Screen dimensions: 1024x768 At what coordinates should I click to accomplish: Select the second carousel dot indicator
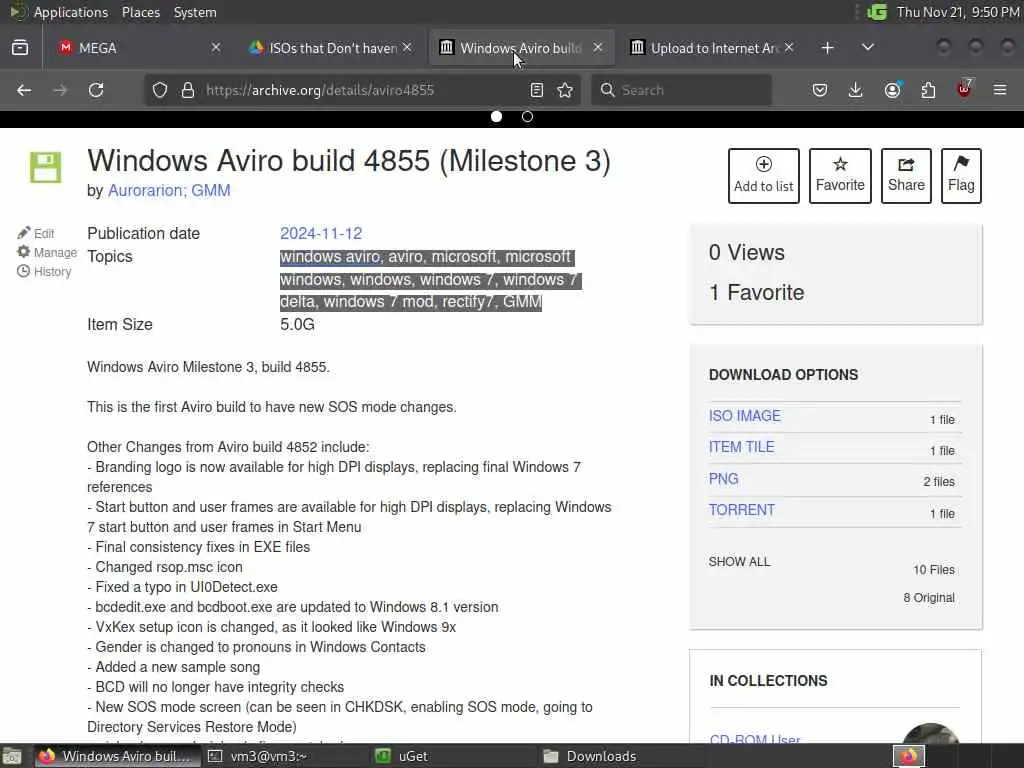(x=528, y=116)
